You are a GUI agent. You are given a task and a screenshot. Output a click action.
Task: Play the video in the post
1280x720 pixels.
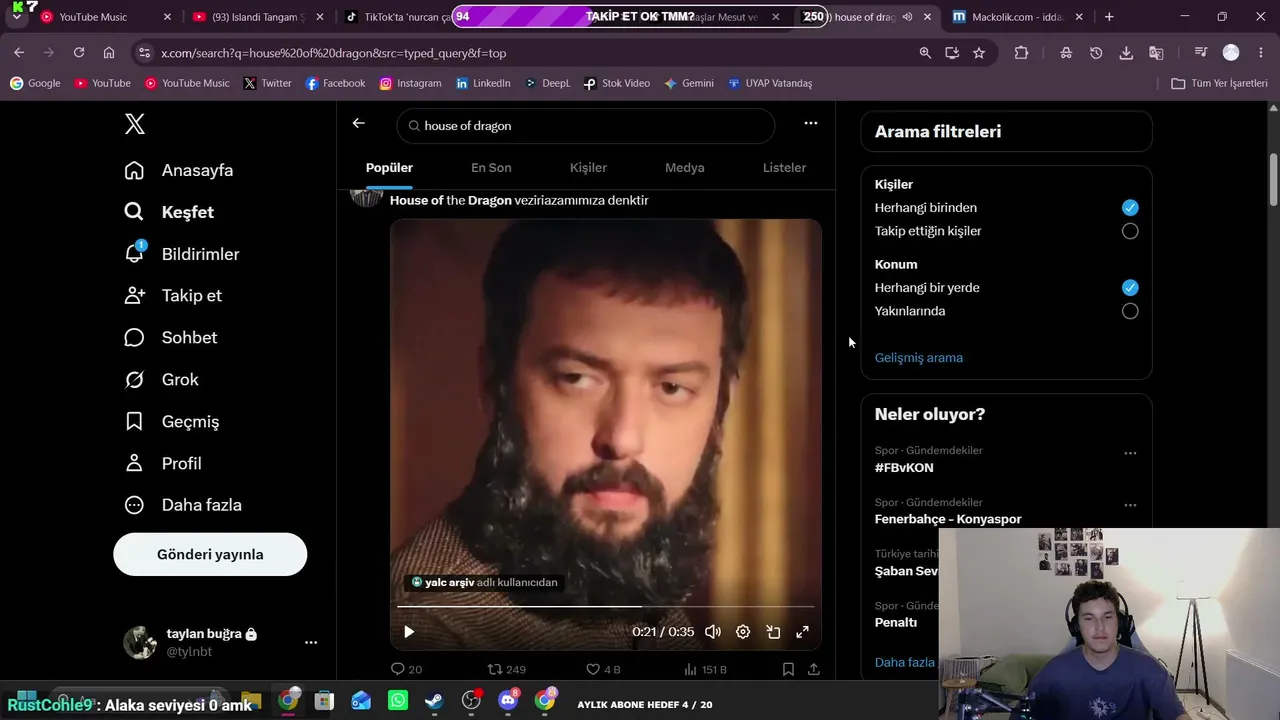(408, 632)
